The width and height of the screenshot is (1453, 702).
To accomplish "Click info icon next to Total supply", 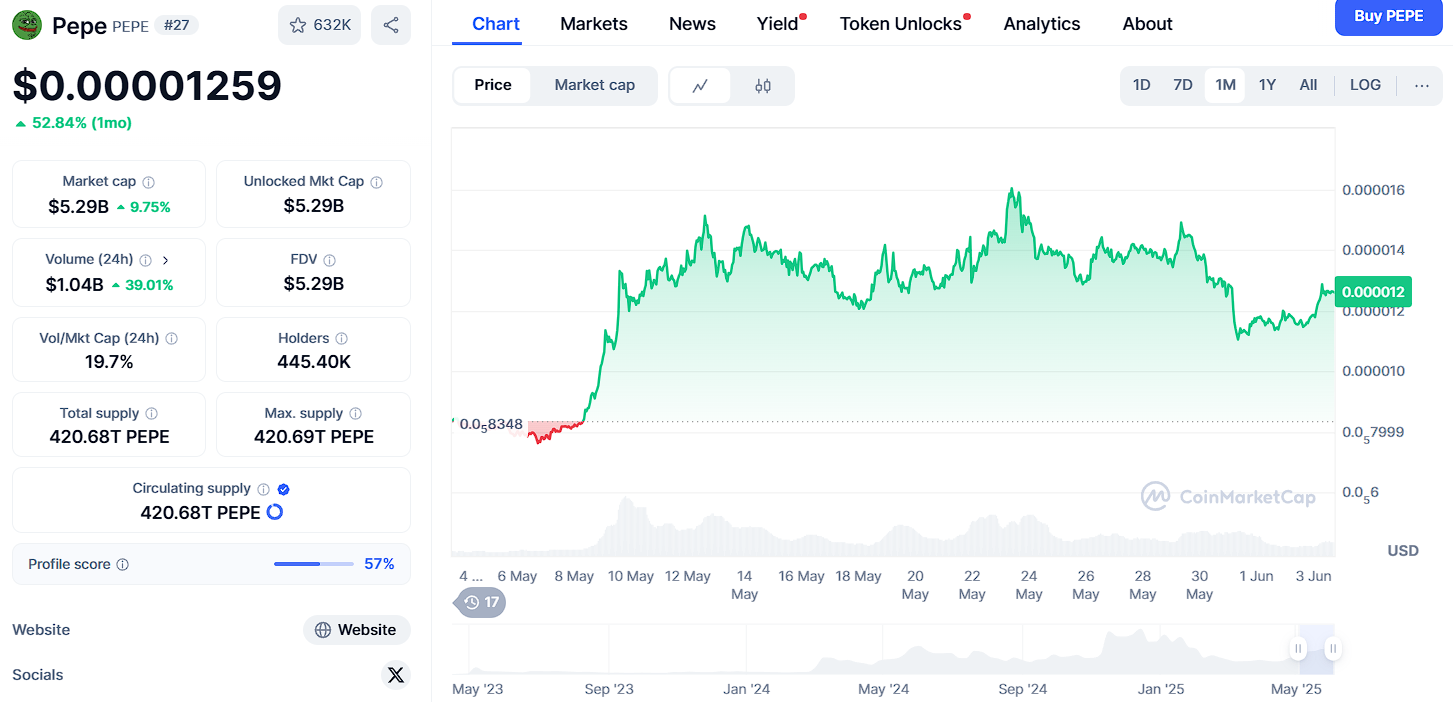I will [x=152, y=414].
